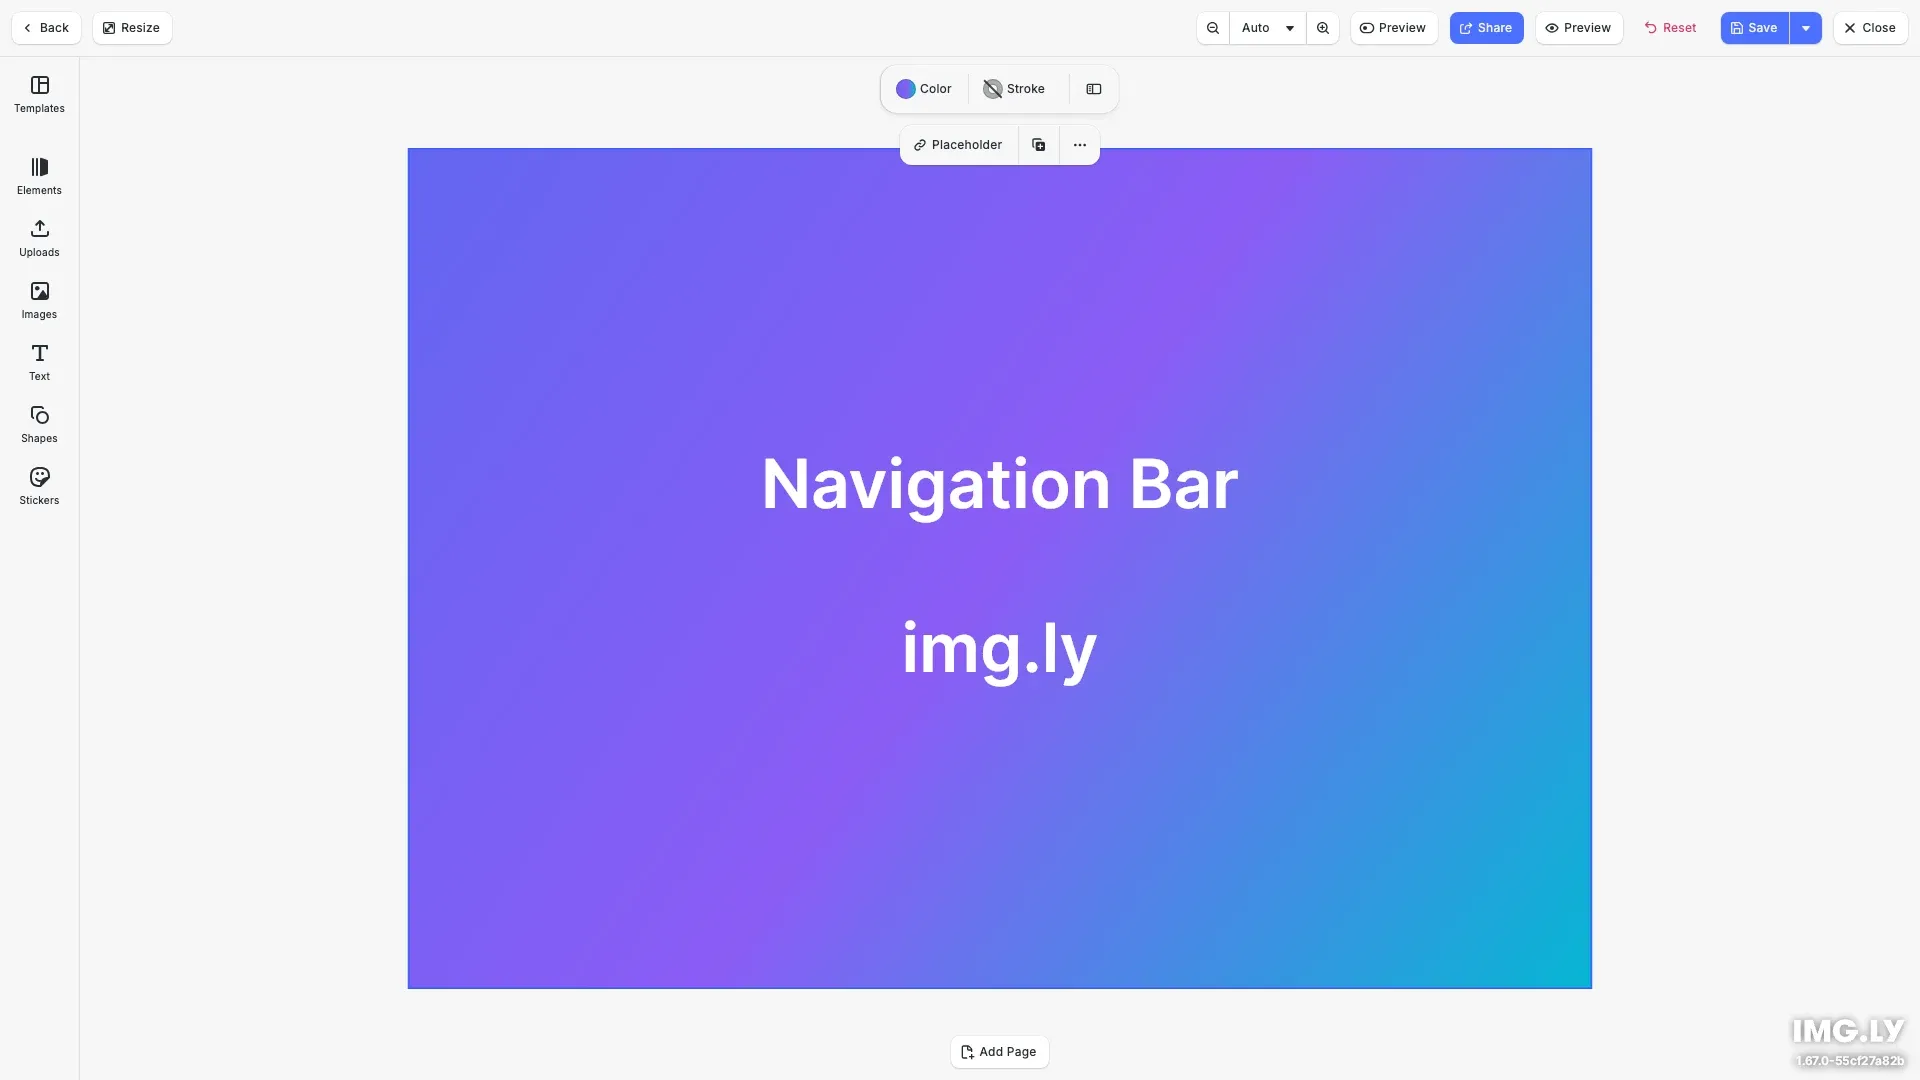Toggle the Stroke setting

(1014, 89)
